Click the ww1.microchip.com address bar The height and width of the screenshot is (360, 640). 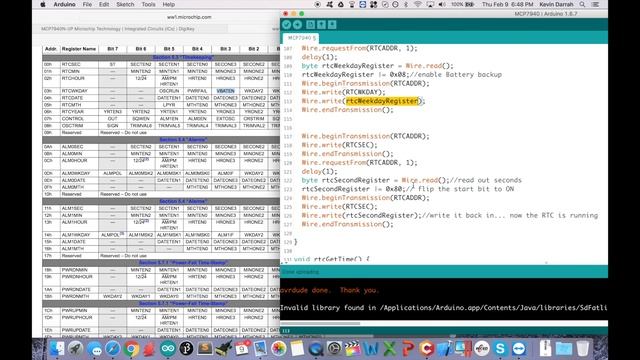(x=189, y=17)
